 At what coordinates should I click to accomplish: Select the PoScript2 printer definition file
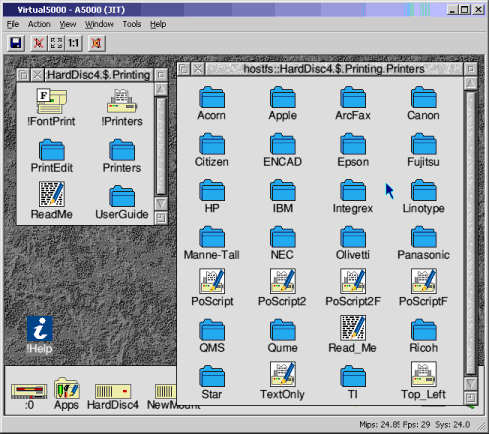coord(282,288)
